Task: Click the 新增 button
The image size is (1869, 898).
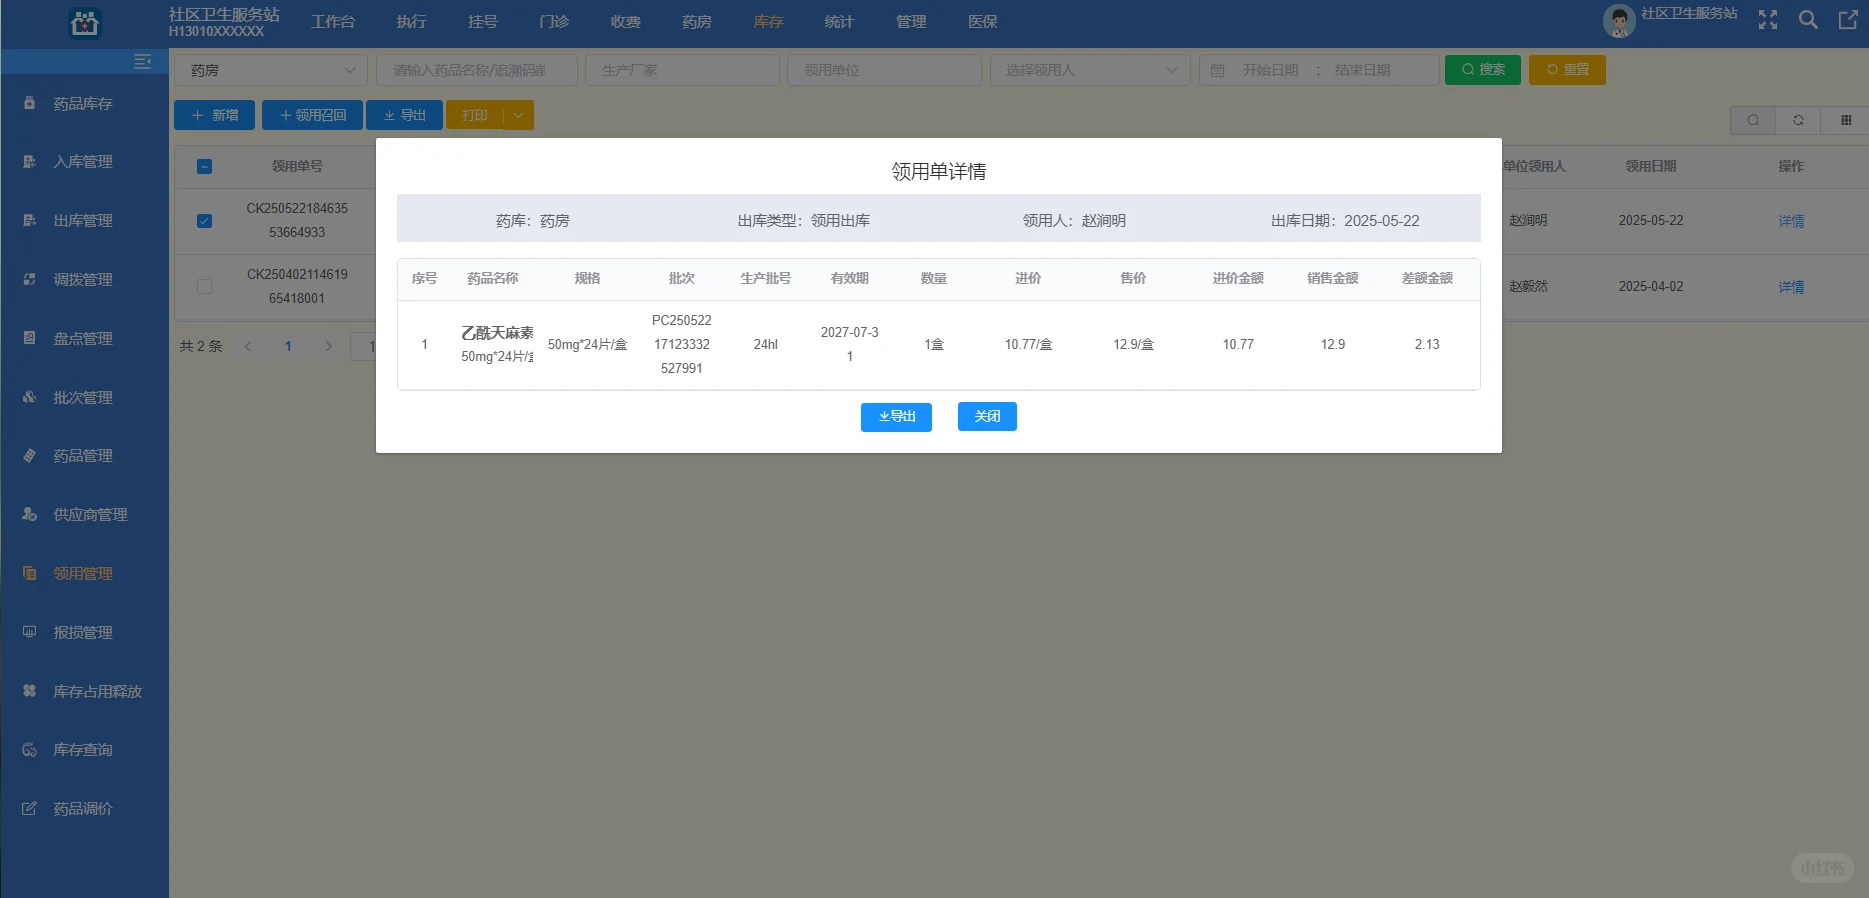Action: [x=215, y=115]
